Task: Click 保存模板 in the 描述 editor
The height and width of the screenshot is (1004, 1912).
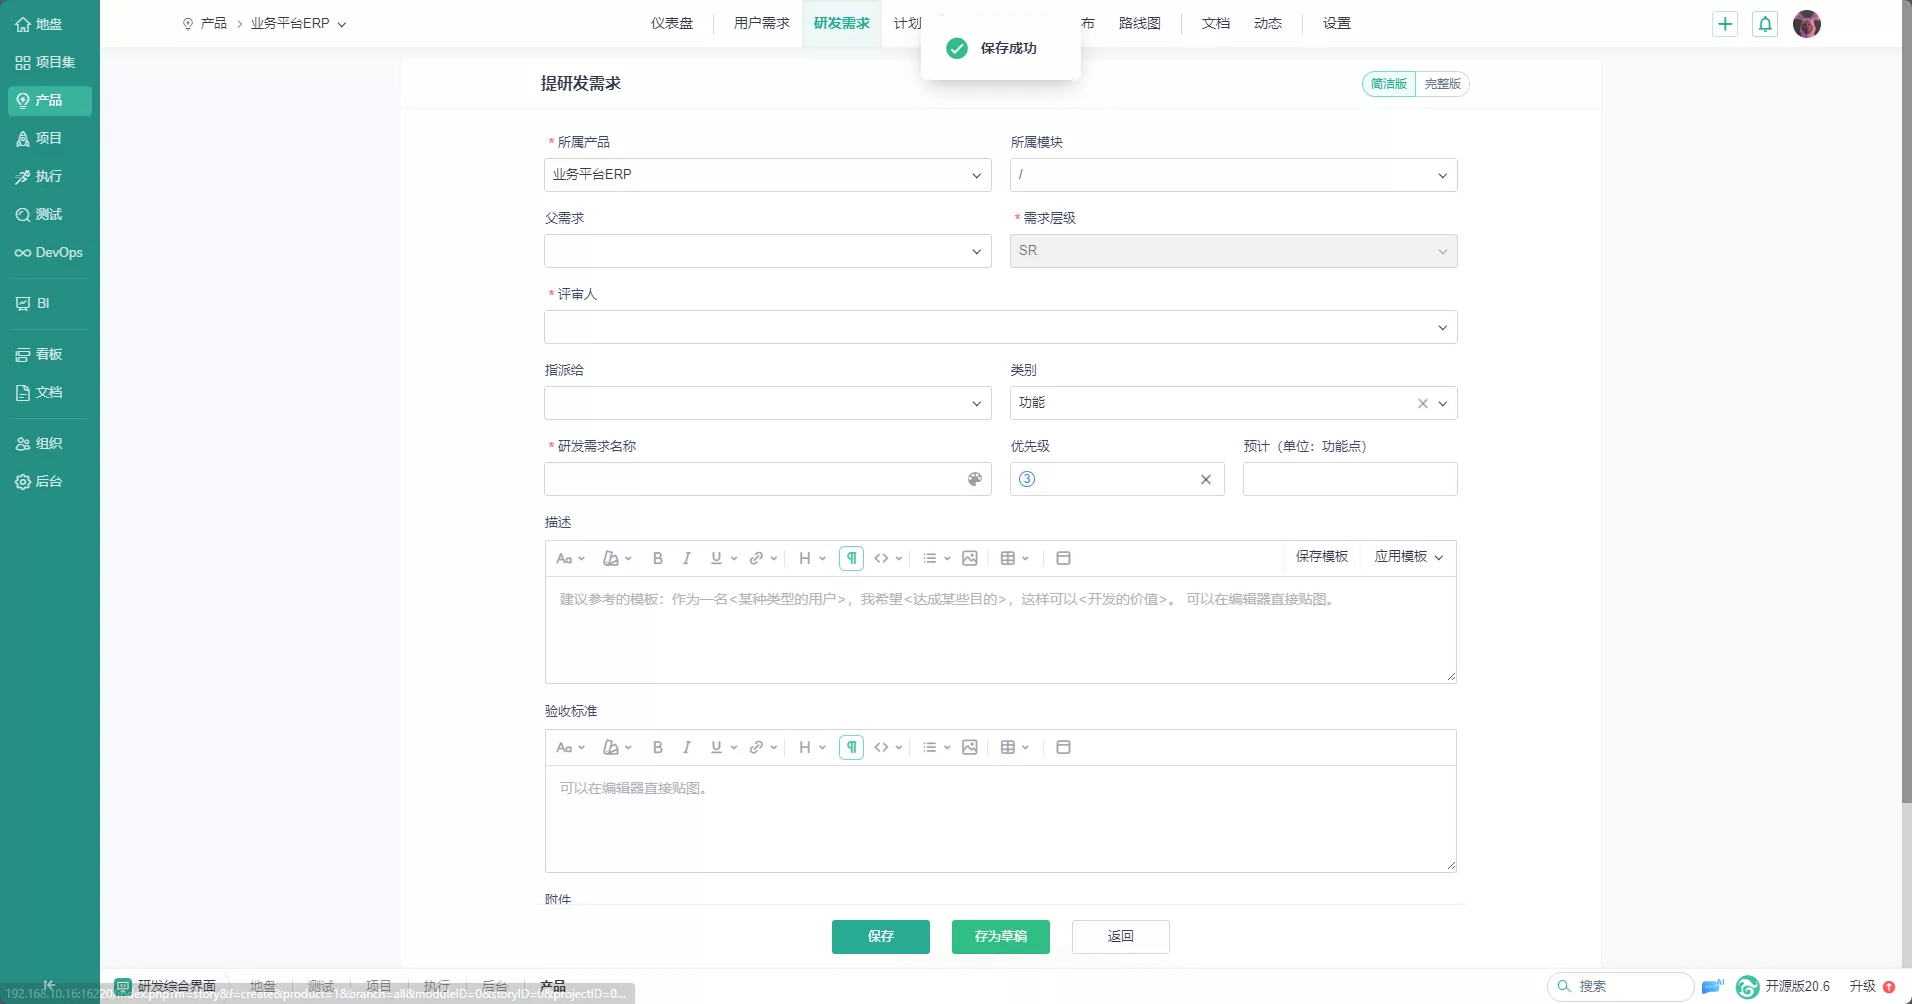Action: pos(1322,557)
